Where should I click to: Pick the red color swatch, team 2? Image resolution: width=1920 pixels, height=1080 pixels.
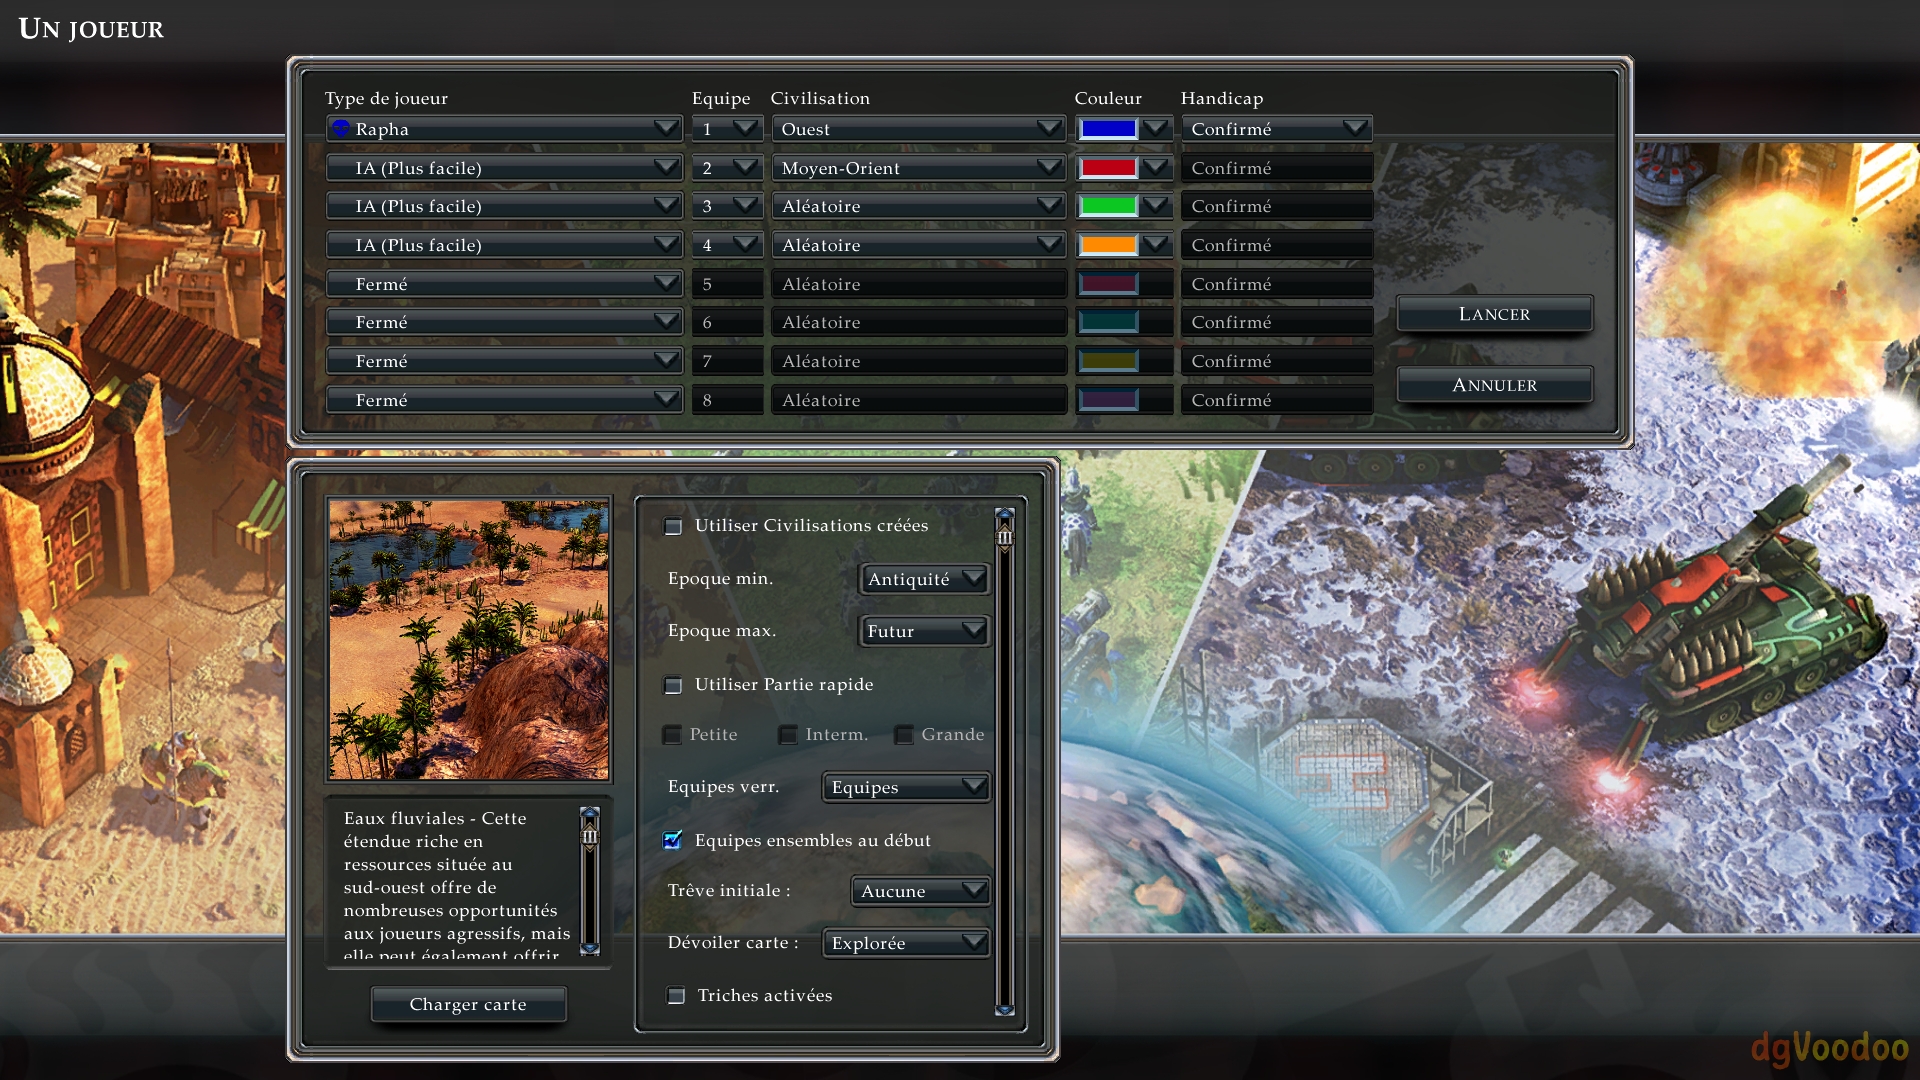click(x=1108, y=168)
